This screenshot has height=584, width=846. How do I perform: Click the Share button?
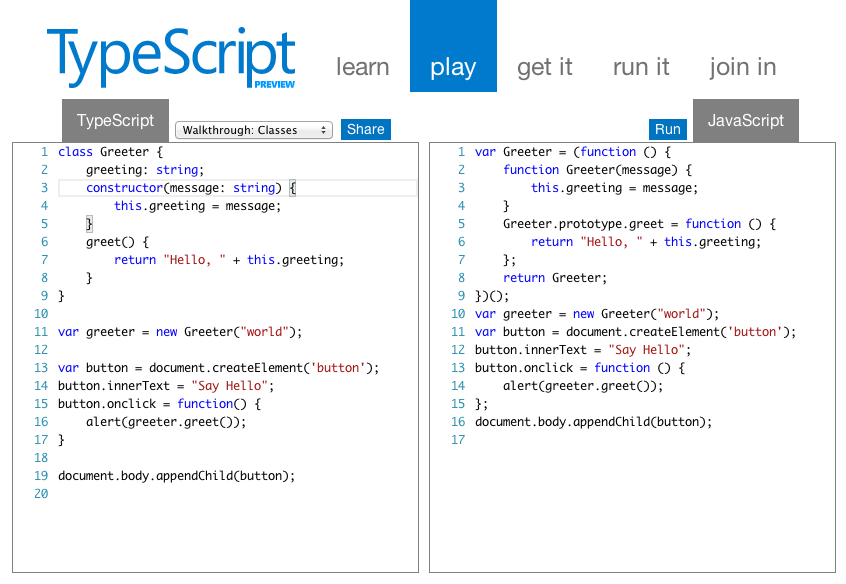point(366,130)
